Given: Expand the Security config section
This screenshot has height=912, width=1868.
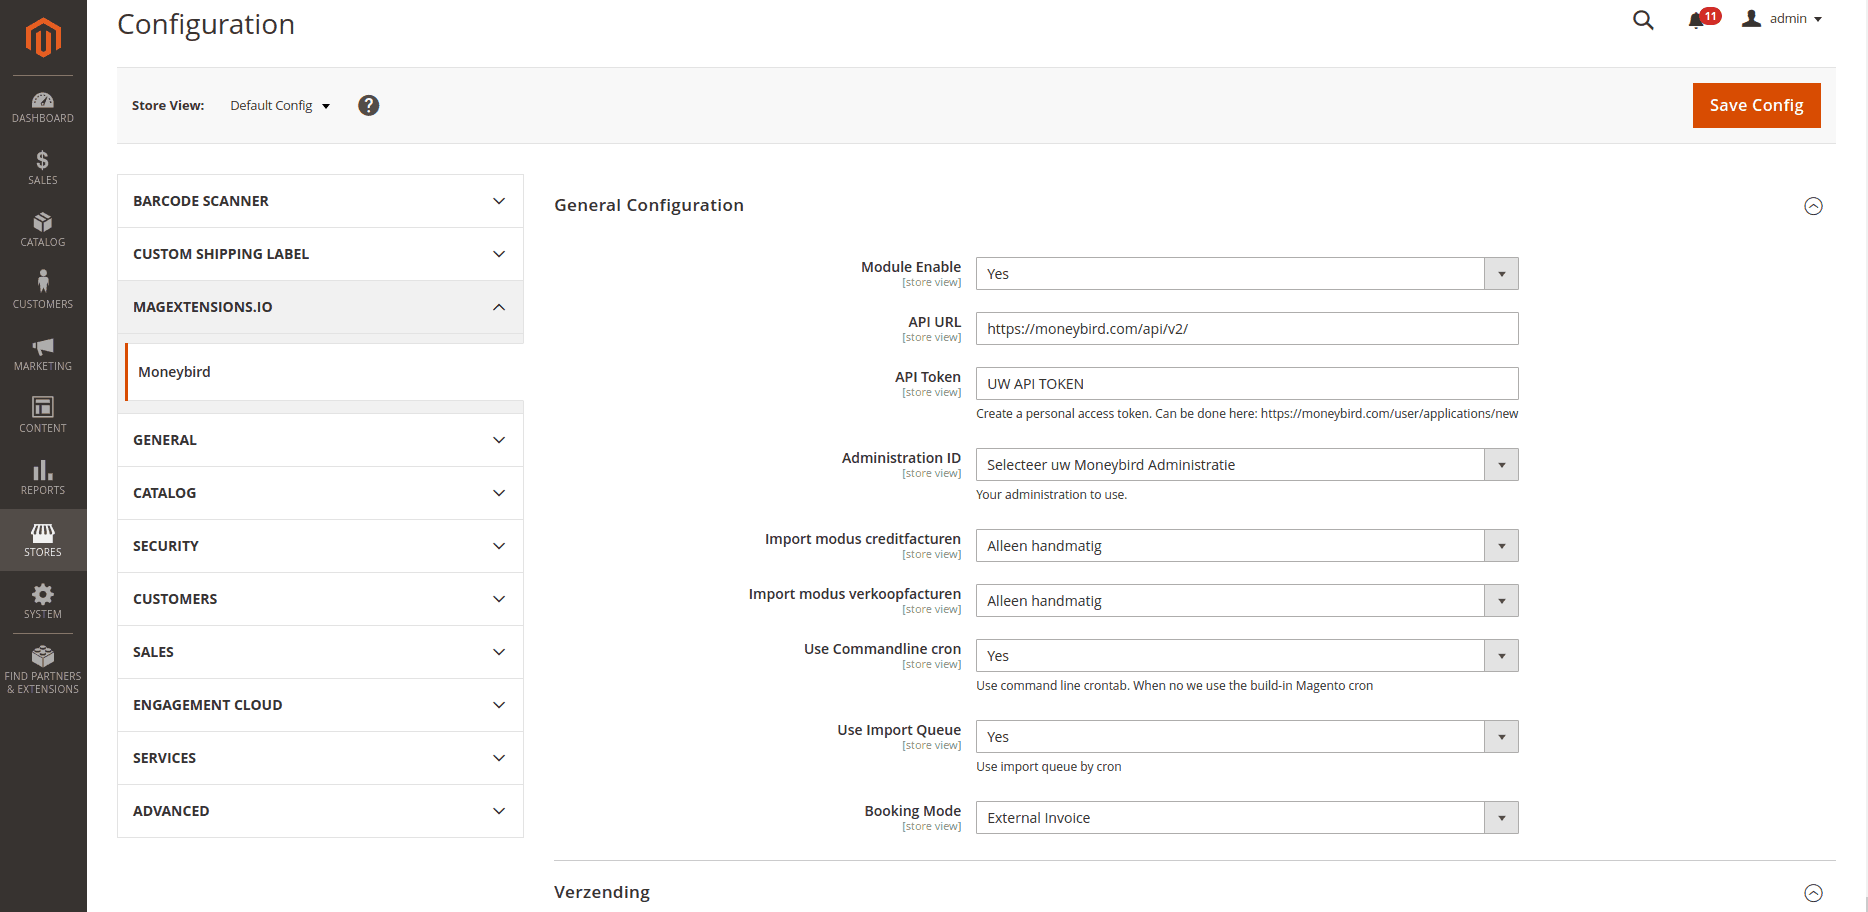Looking at the screenshot, I should pos(320,546).
